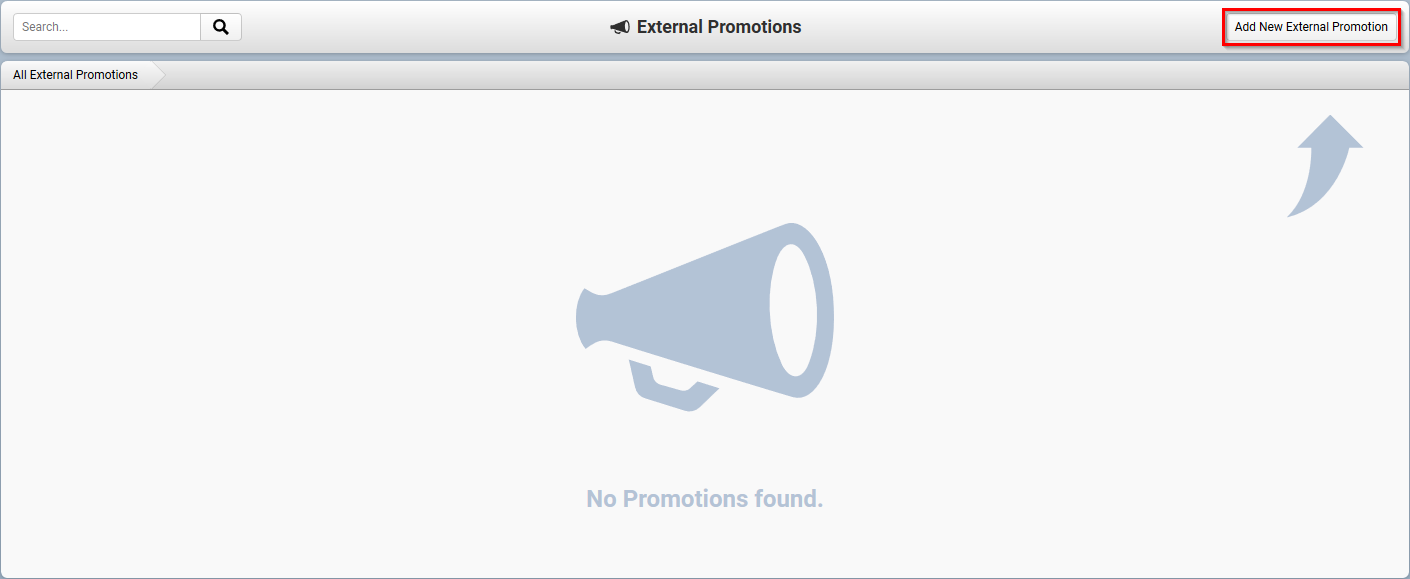Click the blank header area between search and title
Viewport: 1410px width, 579px height.
[x=425, y=27]
